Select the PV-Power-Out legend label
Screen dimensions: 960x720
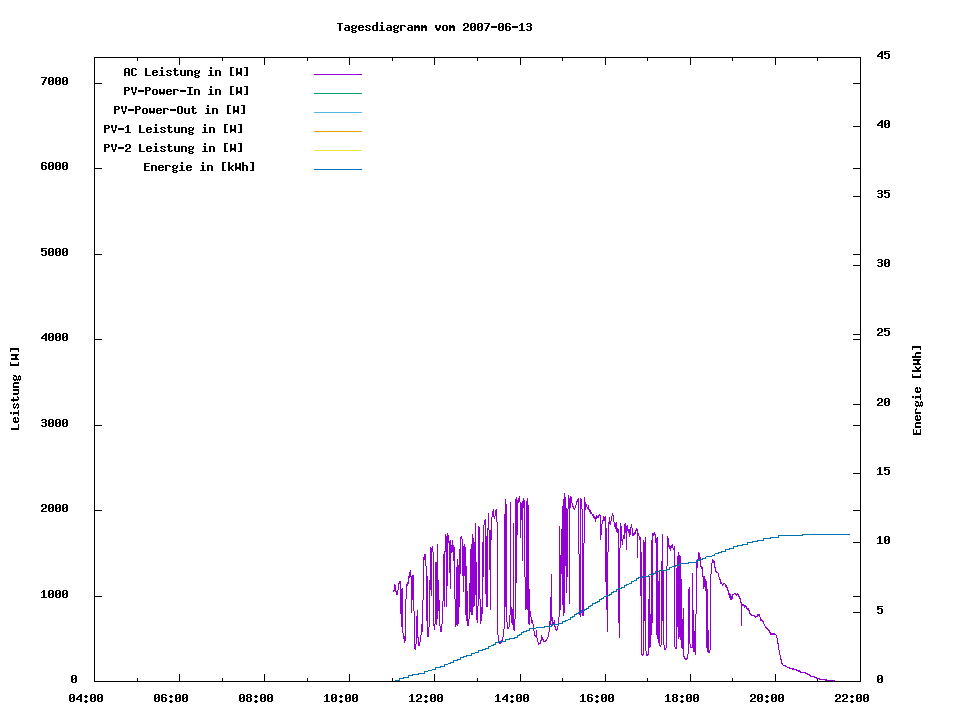(180, 110)
